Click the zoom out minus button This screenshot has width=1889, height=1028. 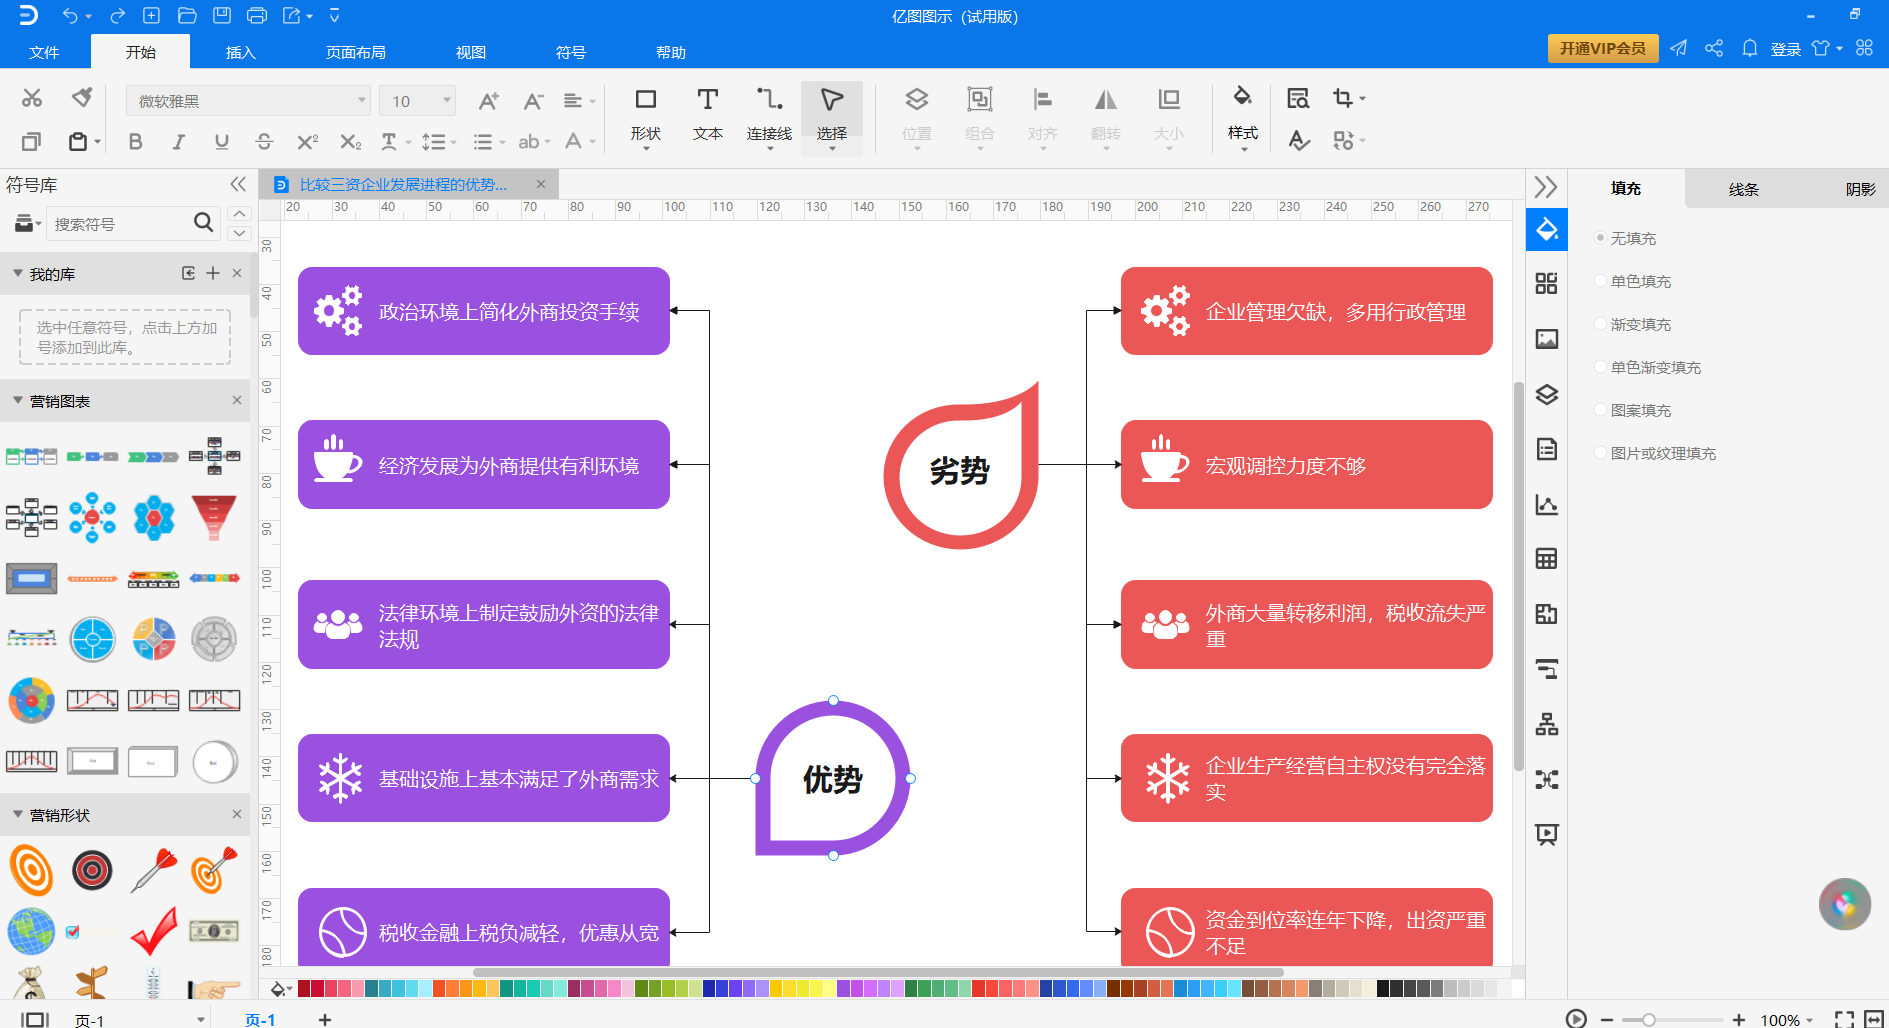click(x=1607, y=1019)
